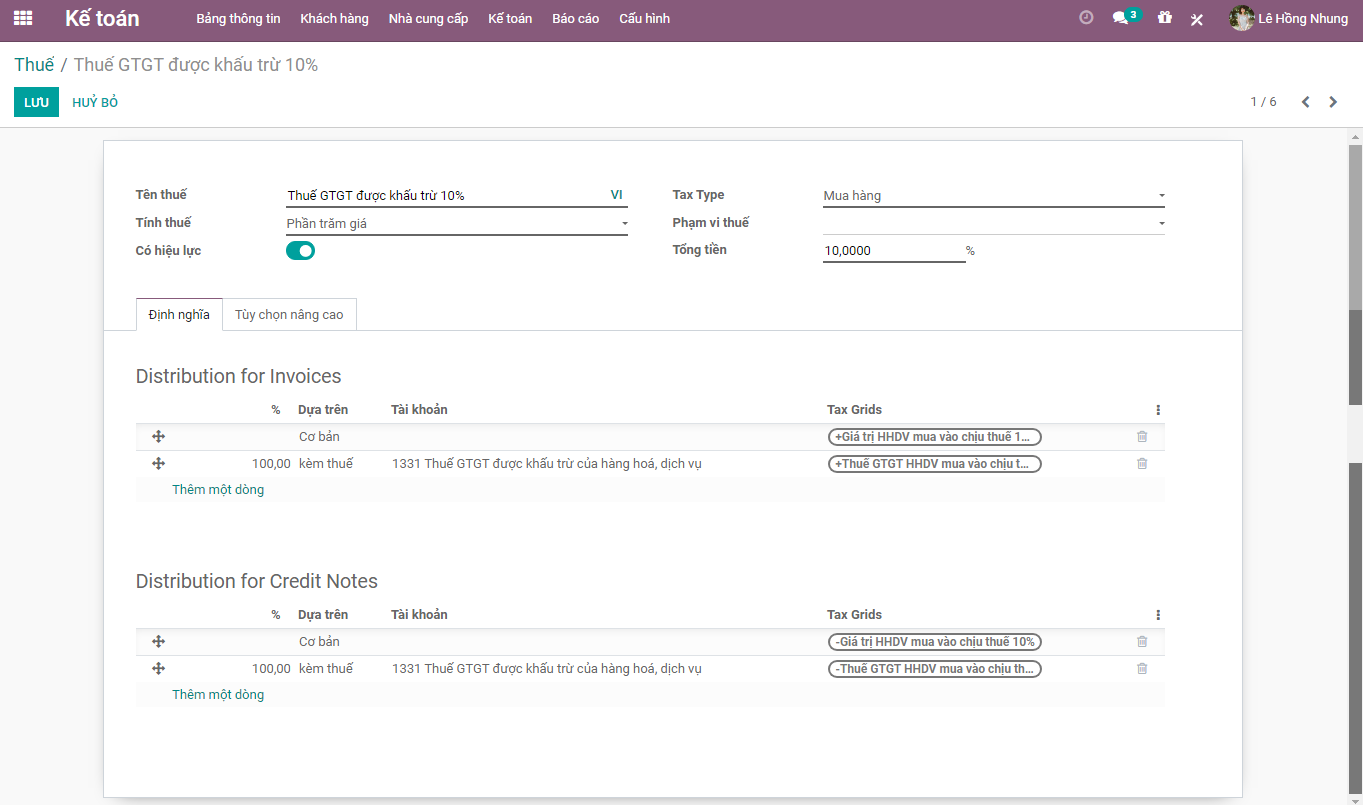This screenshot has width=1363, height=805.
Task: Go to previous record arrow
Action: point(1305,102)
